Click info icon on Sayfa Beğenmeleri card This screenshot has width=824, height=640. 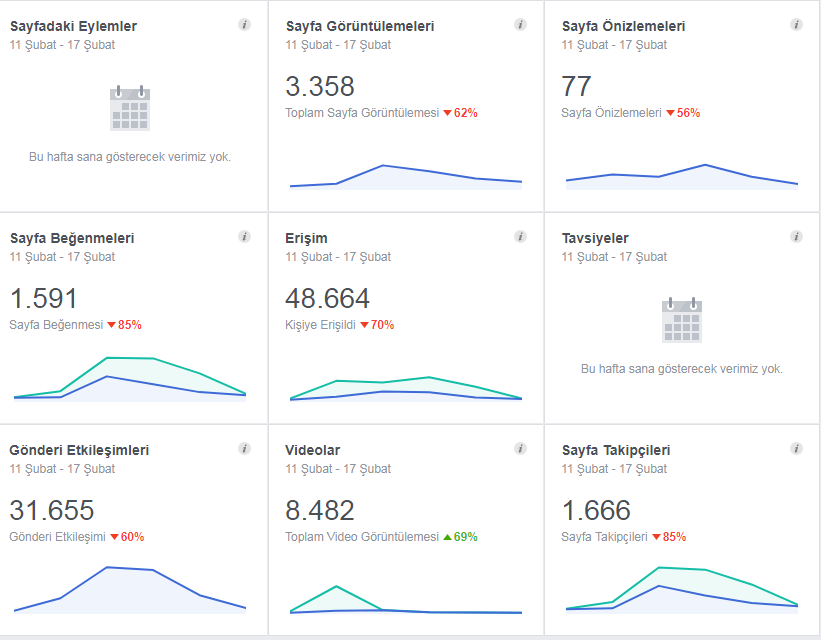pyautogui.click(x=244, y=236)
